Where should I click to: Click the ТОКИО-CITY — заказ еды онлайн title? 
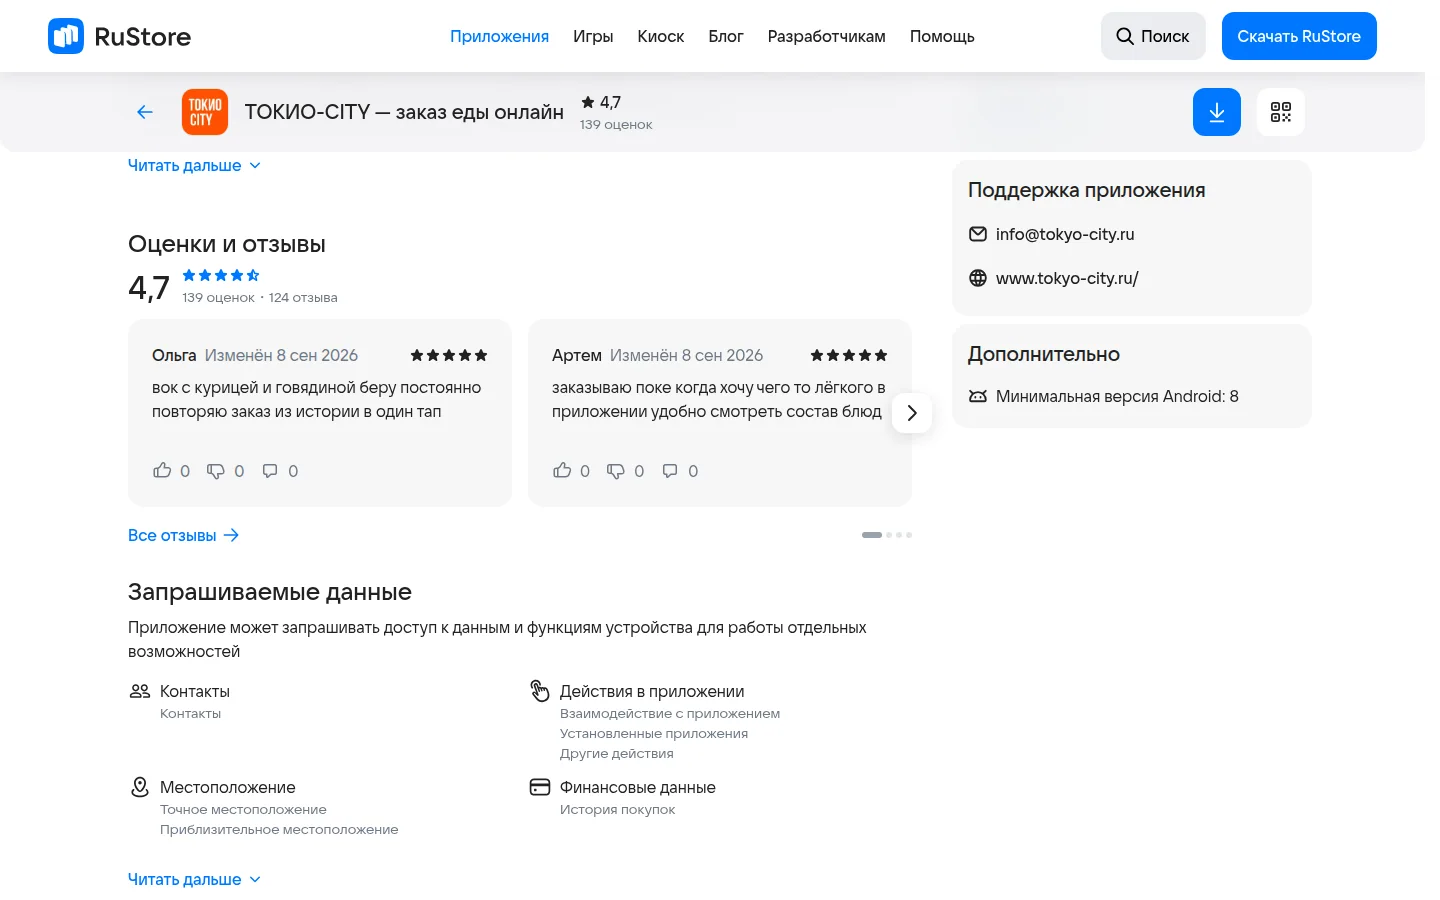click(x=404, y=112)
